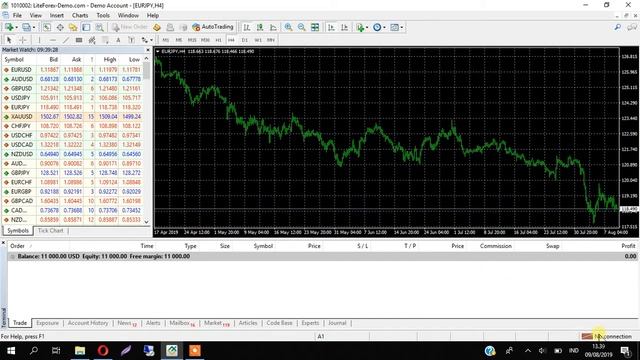Switch to the Tick Chart tab
The image size is (640, 360).
[51, 231]
